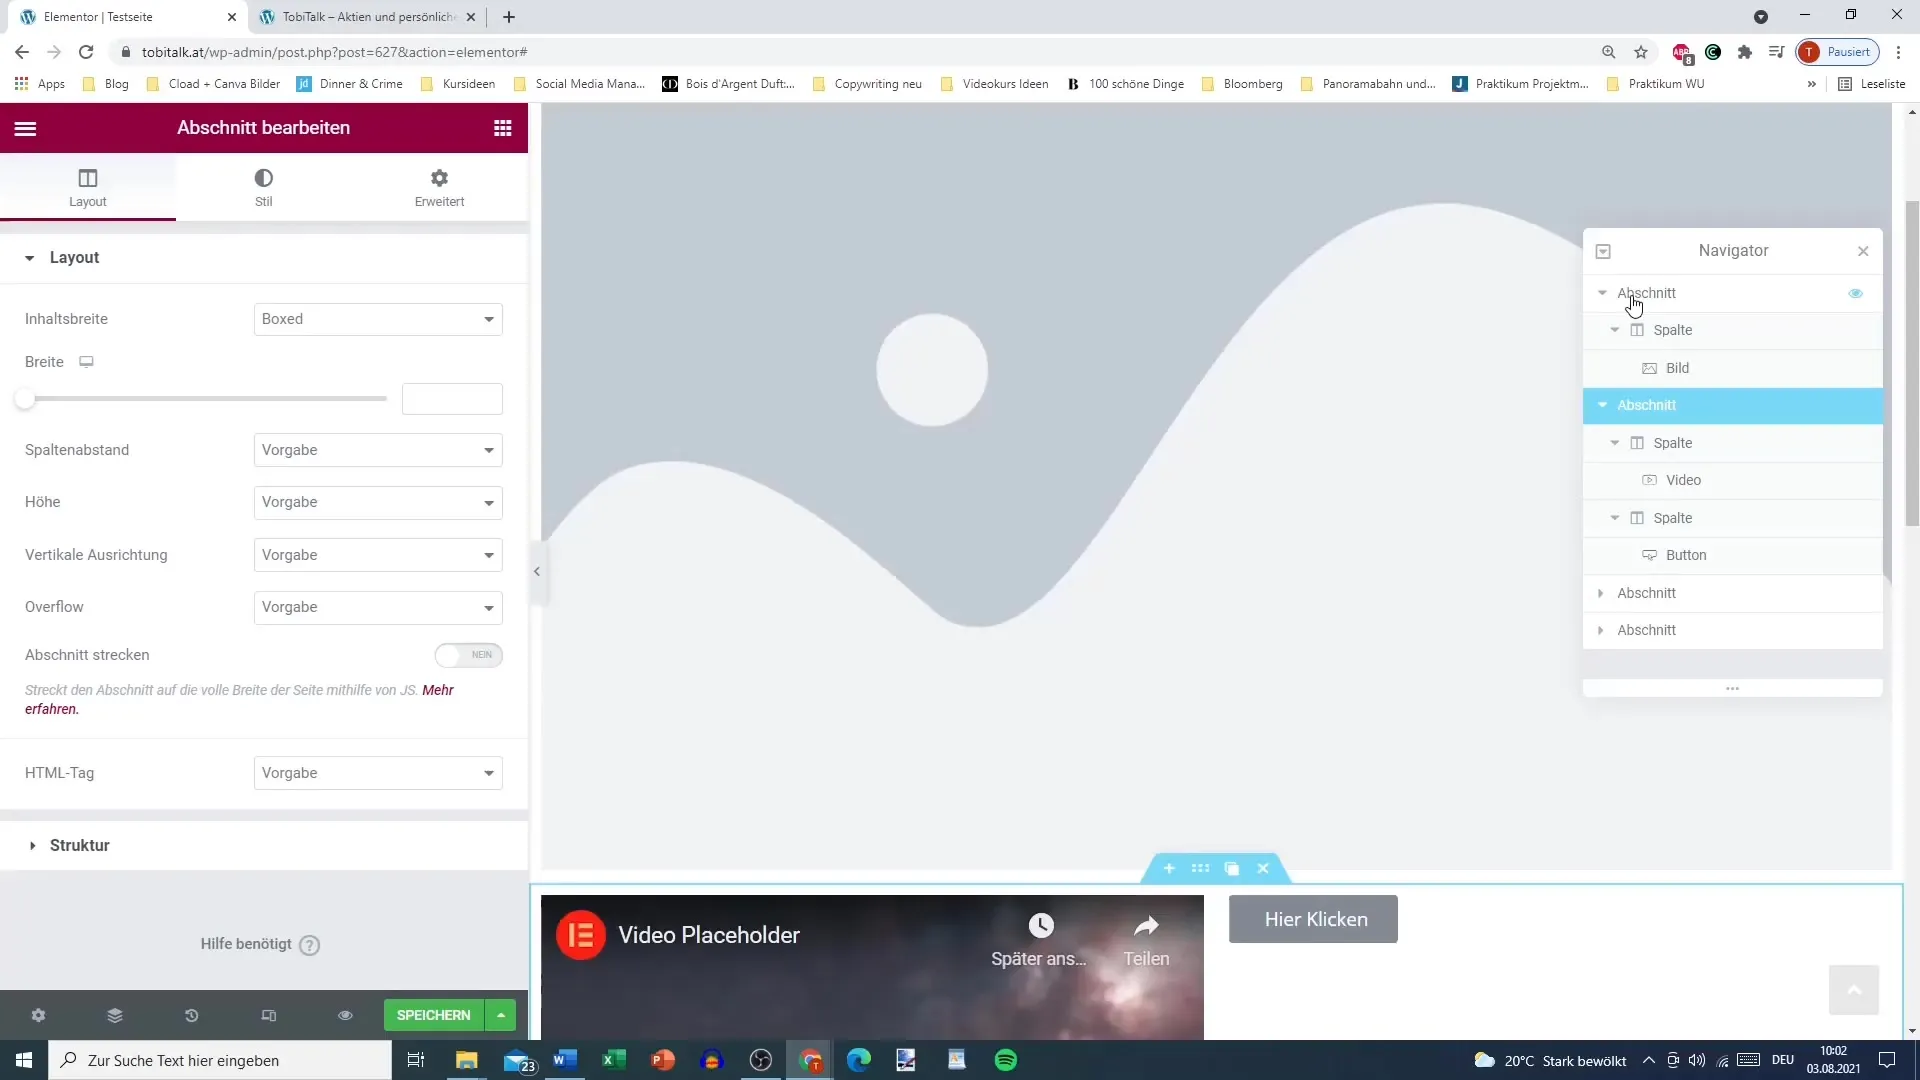This screenshot has width=1920, height=1080.
Task: Open the Windows Start menu
Action: coord(24,1060)
